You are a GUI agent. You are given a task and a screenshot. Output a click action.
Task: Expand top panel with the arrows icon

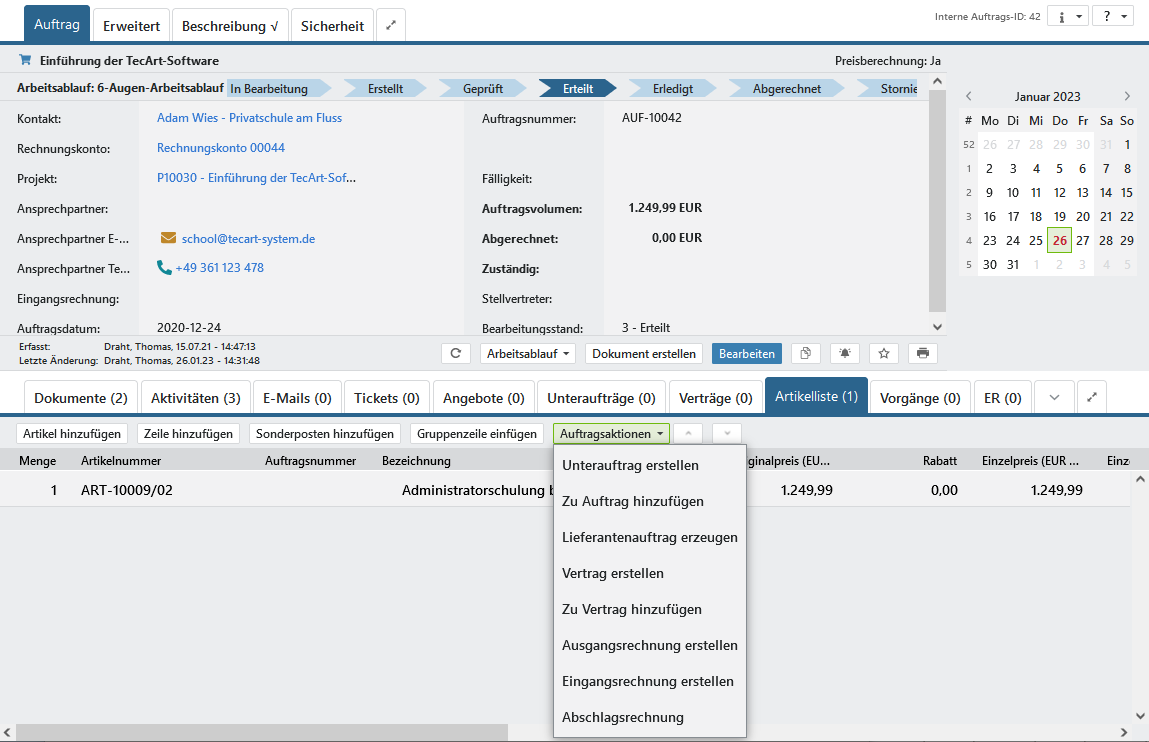click(391, 26)
